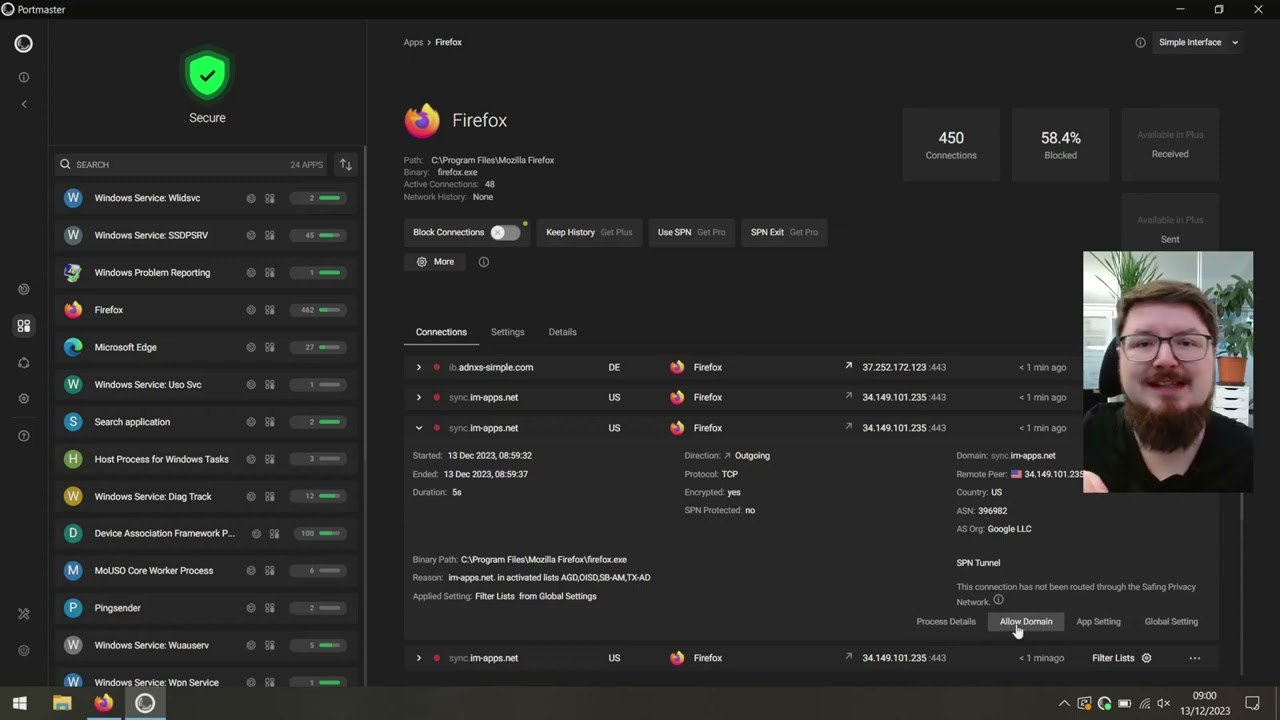
Task: Click the 58.4% Blocked stat card
Action: pyautogui.click(x=1061, y=145)
